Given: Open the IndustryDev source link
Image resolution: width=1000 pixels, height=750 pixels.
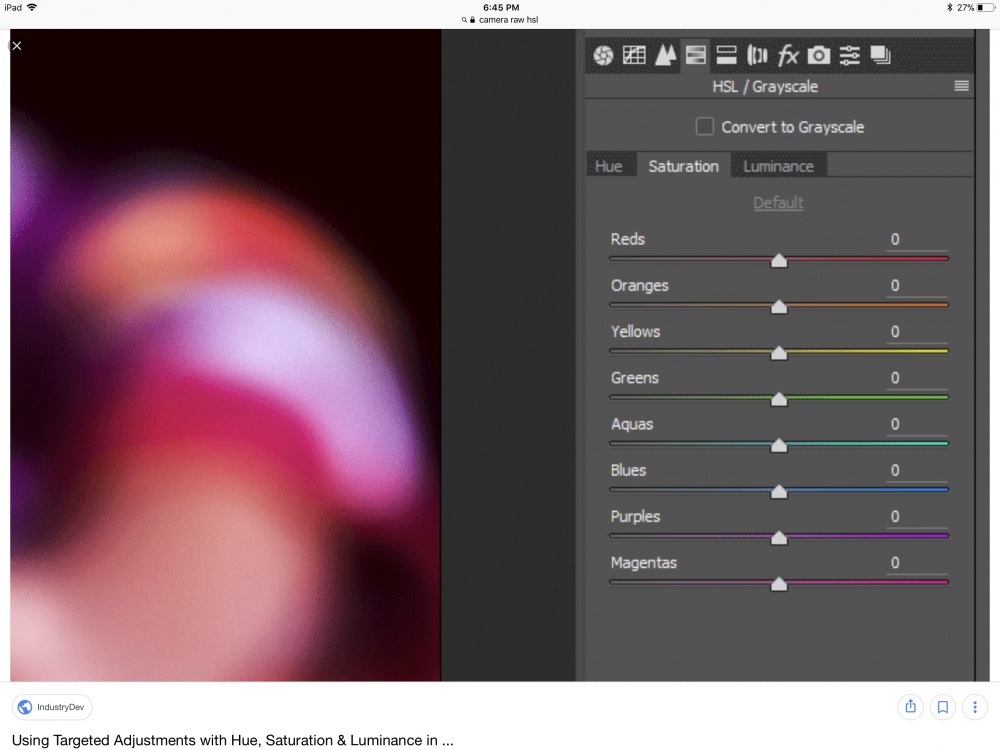Looking at the screenshot, I should (x=52, y=707).
